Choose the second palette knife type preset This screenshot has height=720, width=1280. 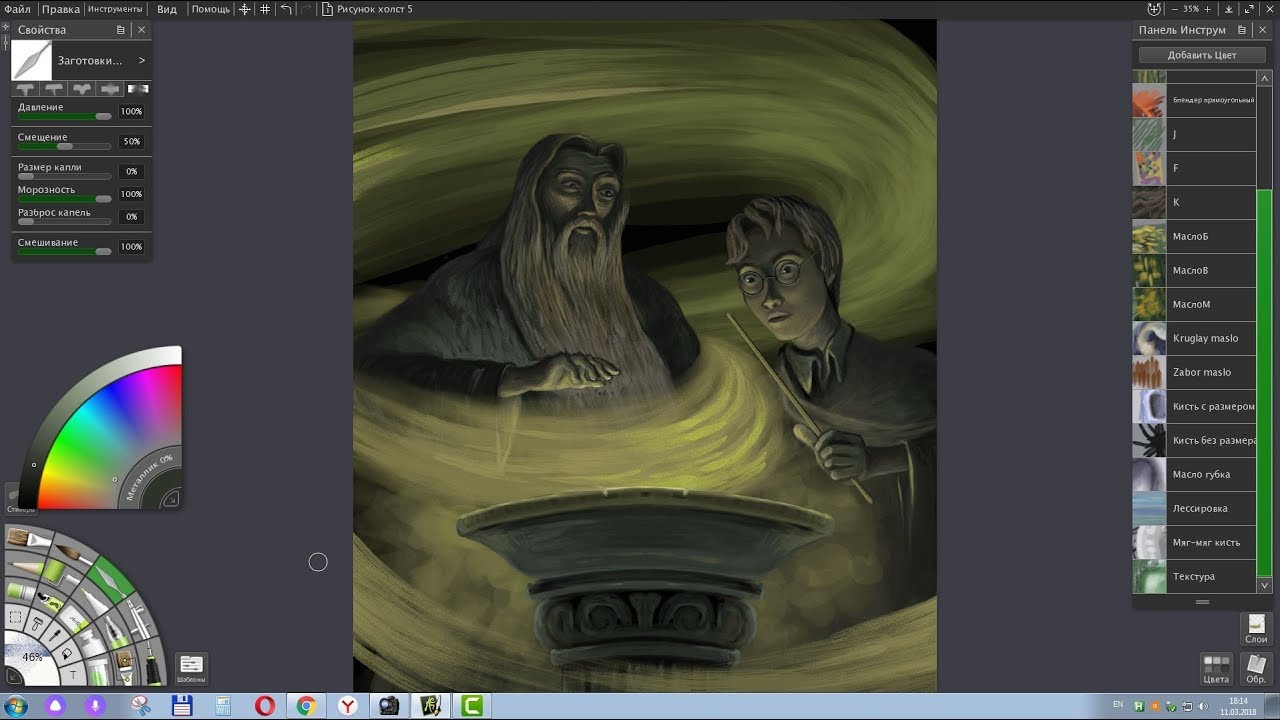55,89
